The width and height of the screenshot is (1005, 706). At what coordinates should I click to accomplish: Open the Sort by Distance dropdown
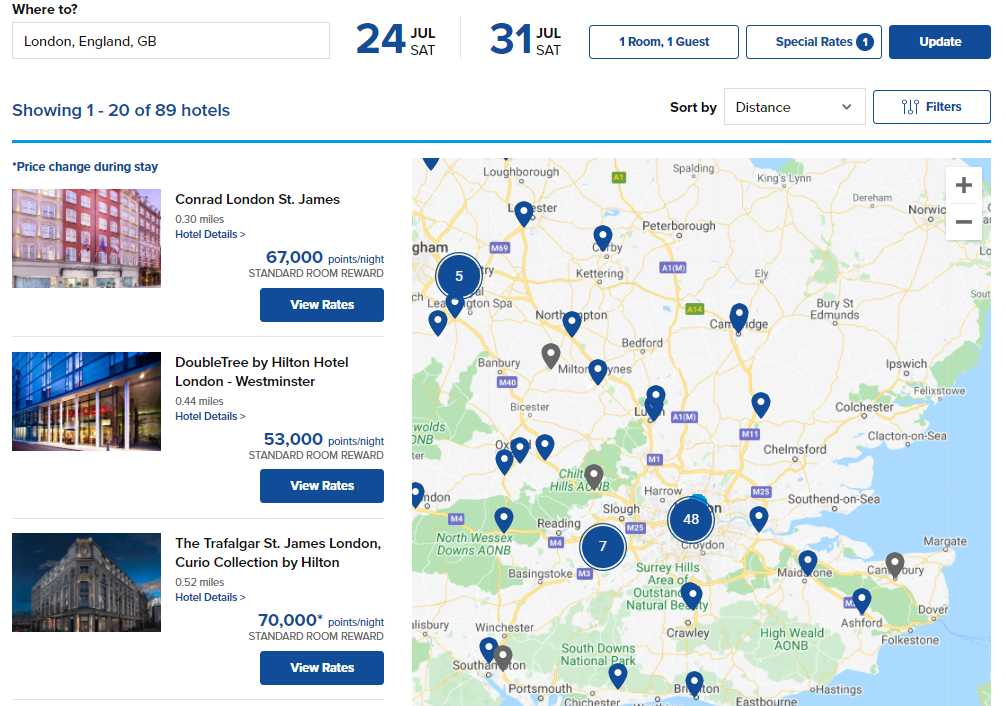tap(794, 107)
